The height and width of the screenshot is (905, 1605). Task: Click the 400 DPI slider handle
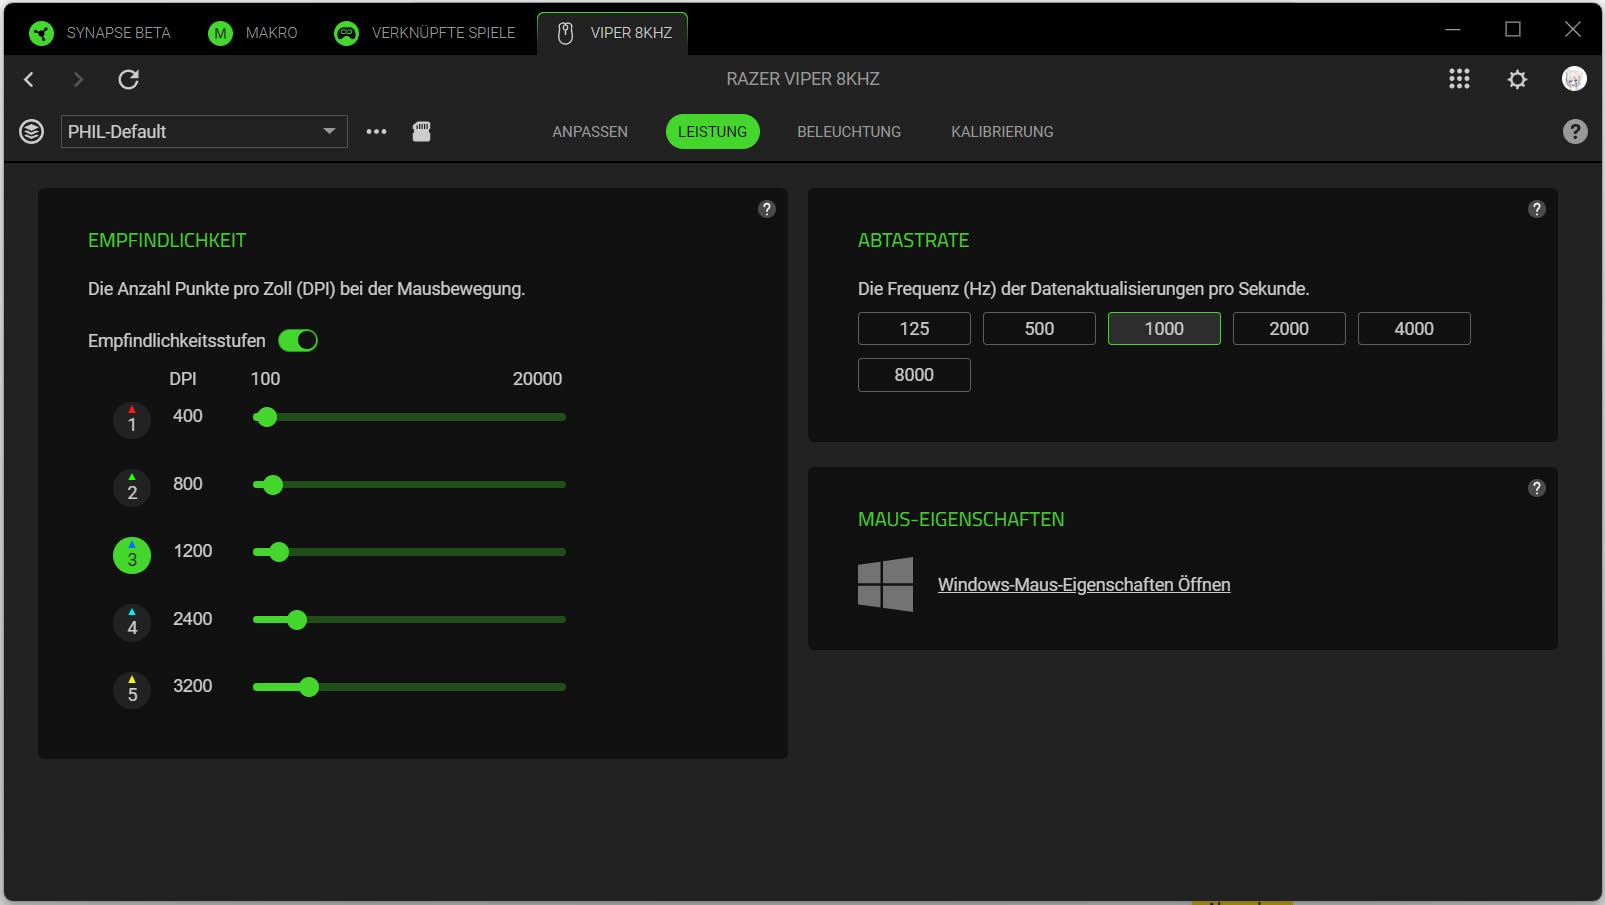tap(266, 417)
